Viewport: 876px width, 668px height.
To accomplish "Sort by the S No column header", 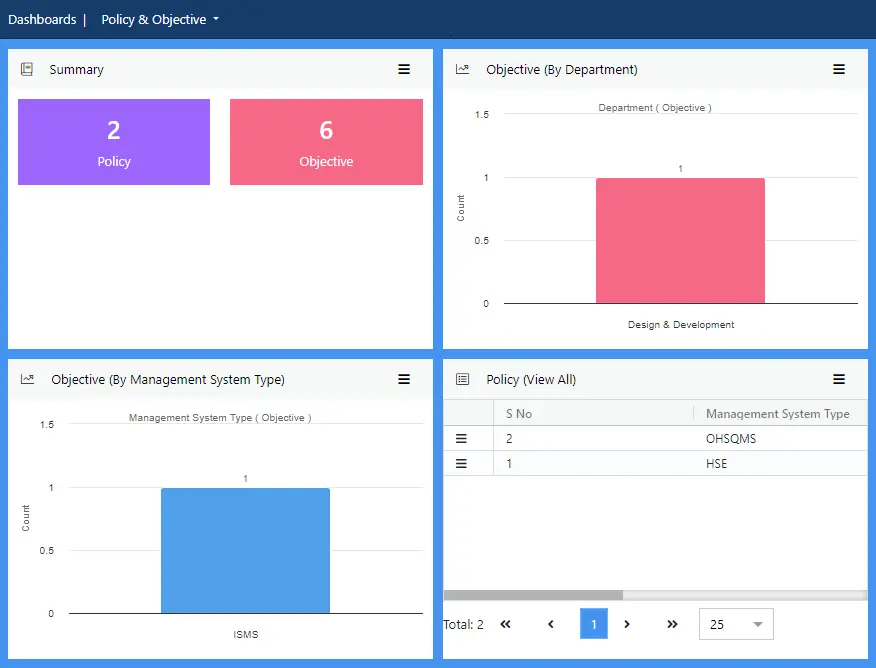I will pyautogui.click(x=519, y=413).
